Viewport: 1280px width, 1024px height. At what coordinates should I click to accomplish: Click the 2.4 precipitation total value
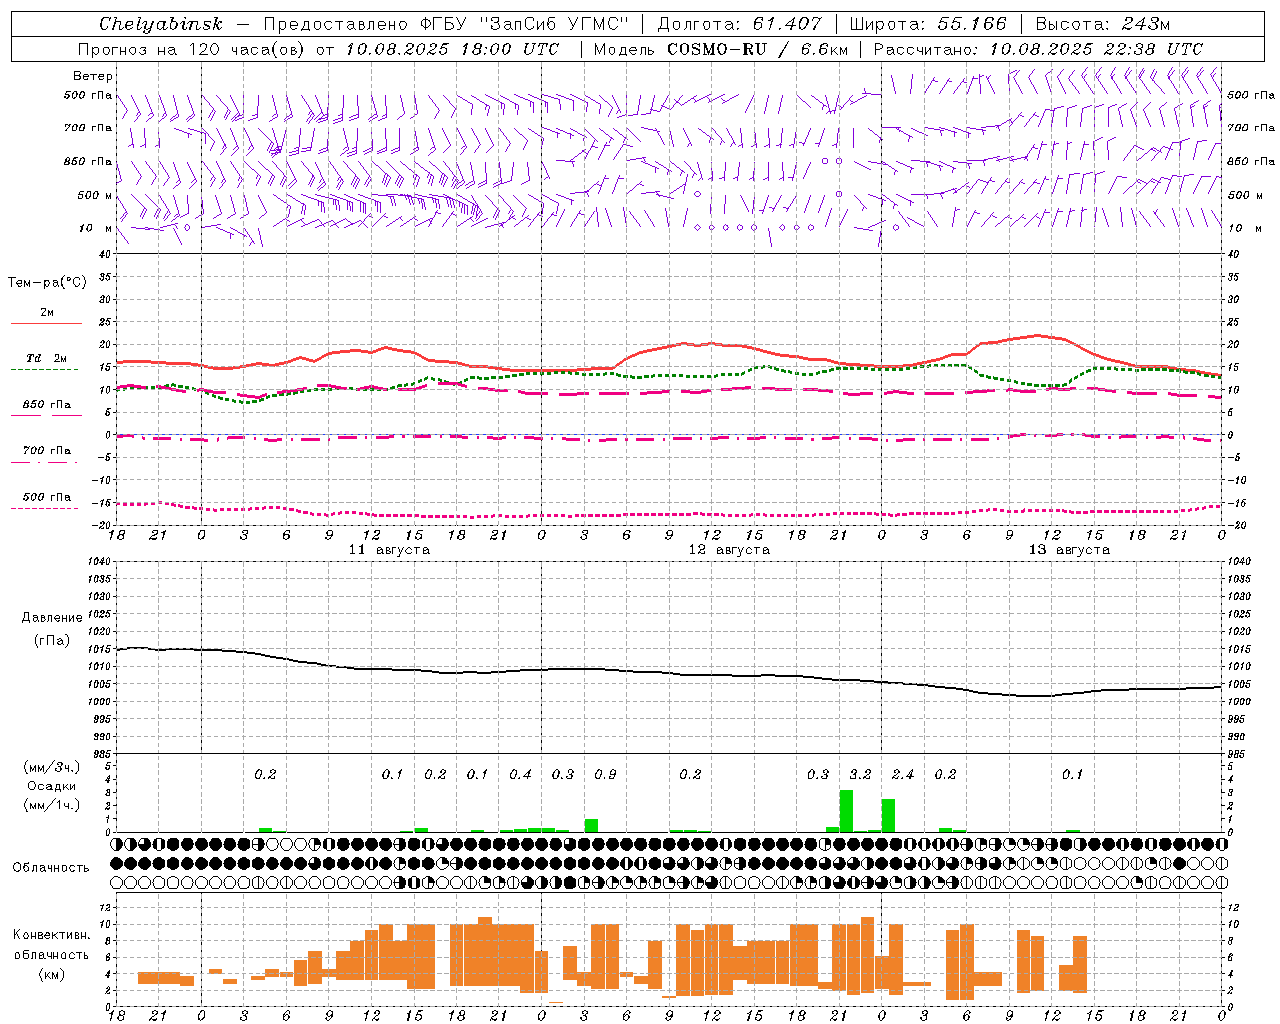pyautogui.click(x=903, y=775)
